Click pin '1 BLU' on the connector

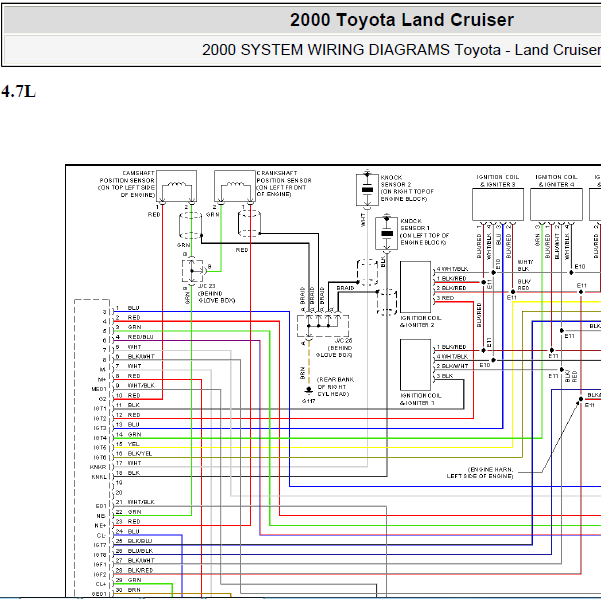[128, 308]
